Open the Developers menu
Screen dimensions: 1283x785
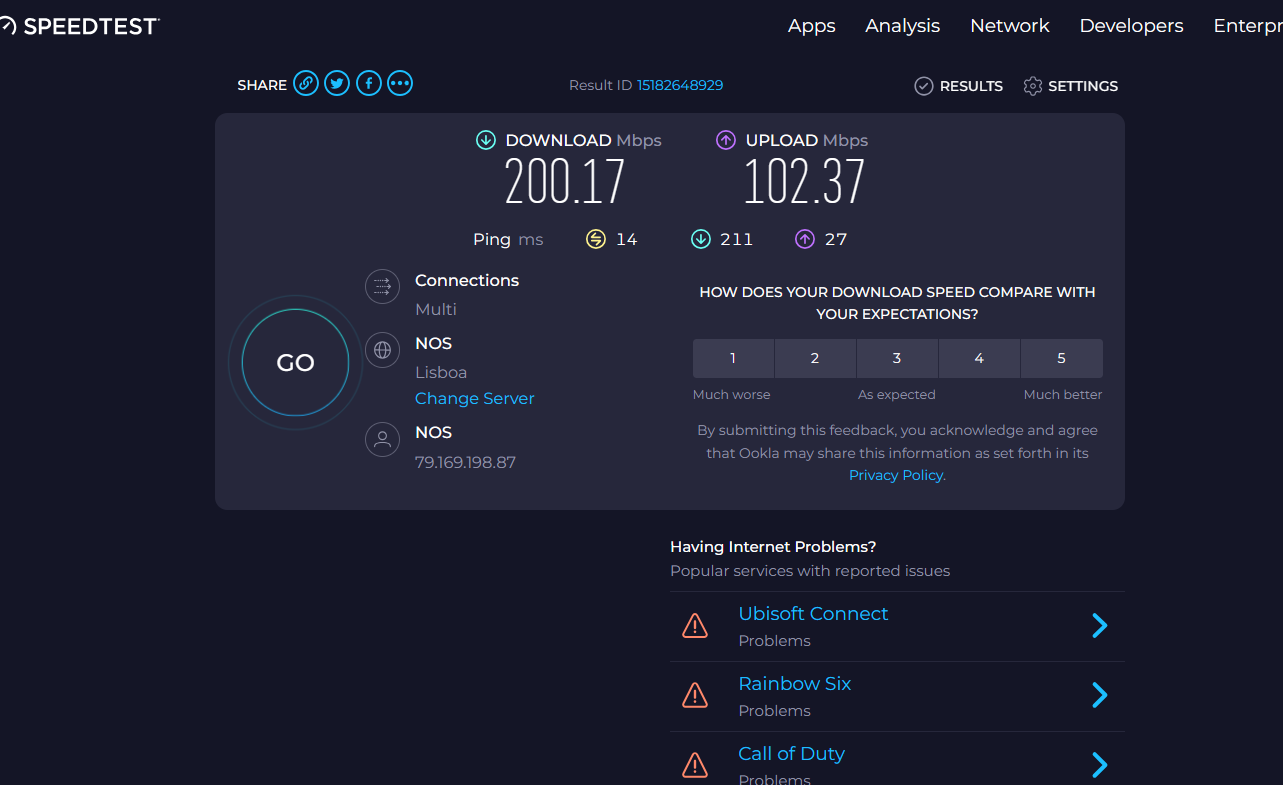1132,26
